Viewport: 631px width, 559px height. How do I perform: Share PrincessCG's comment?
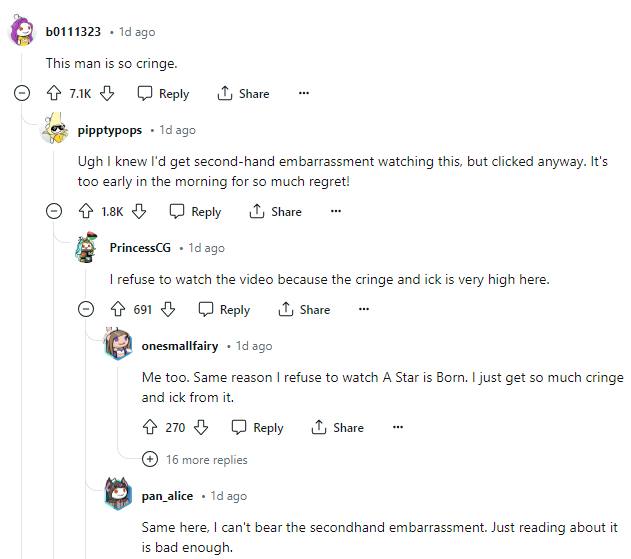(x=304, y=309)
